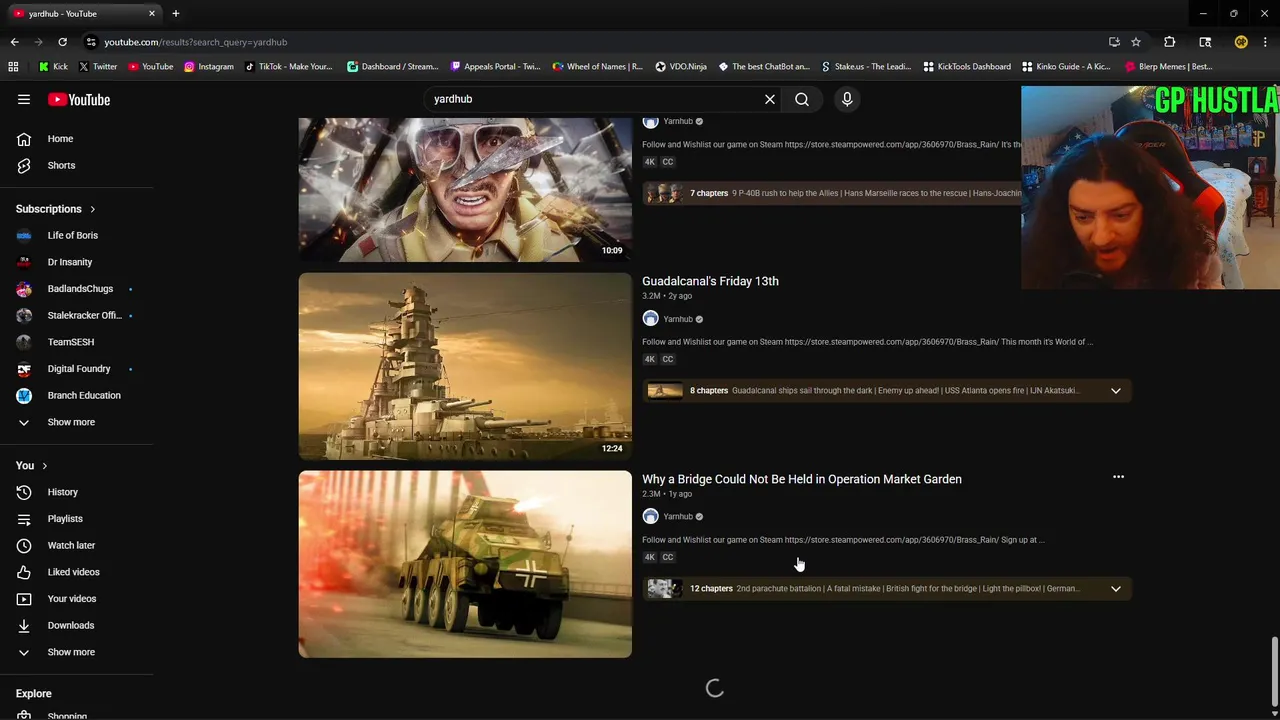Expand chapters of Guadalcanal's Friday 13th
The height and width of the screenshot is (720, 1280).
(x=1116, y=391)
